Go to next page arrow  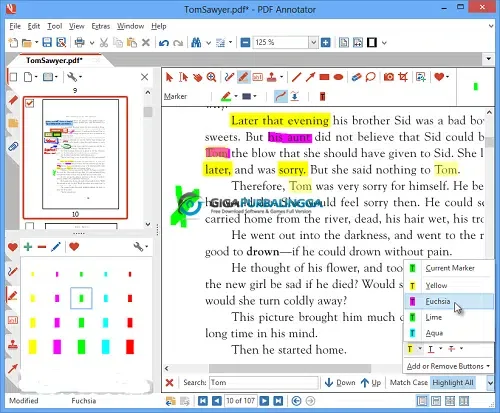[264, 401]
